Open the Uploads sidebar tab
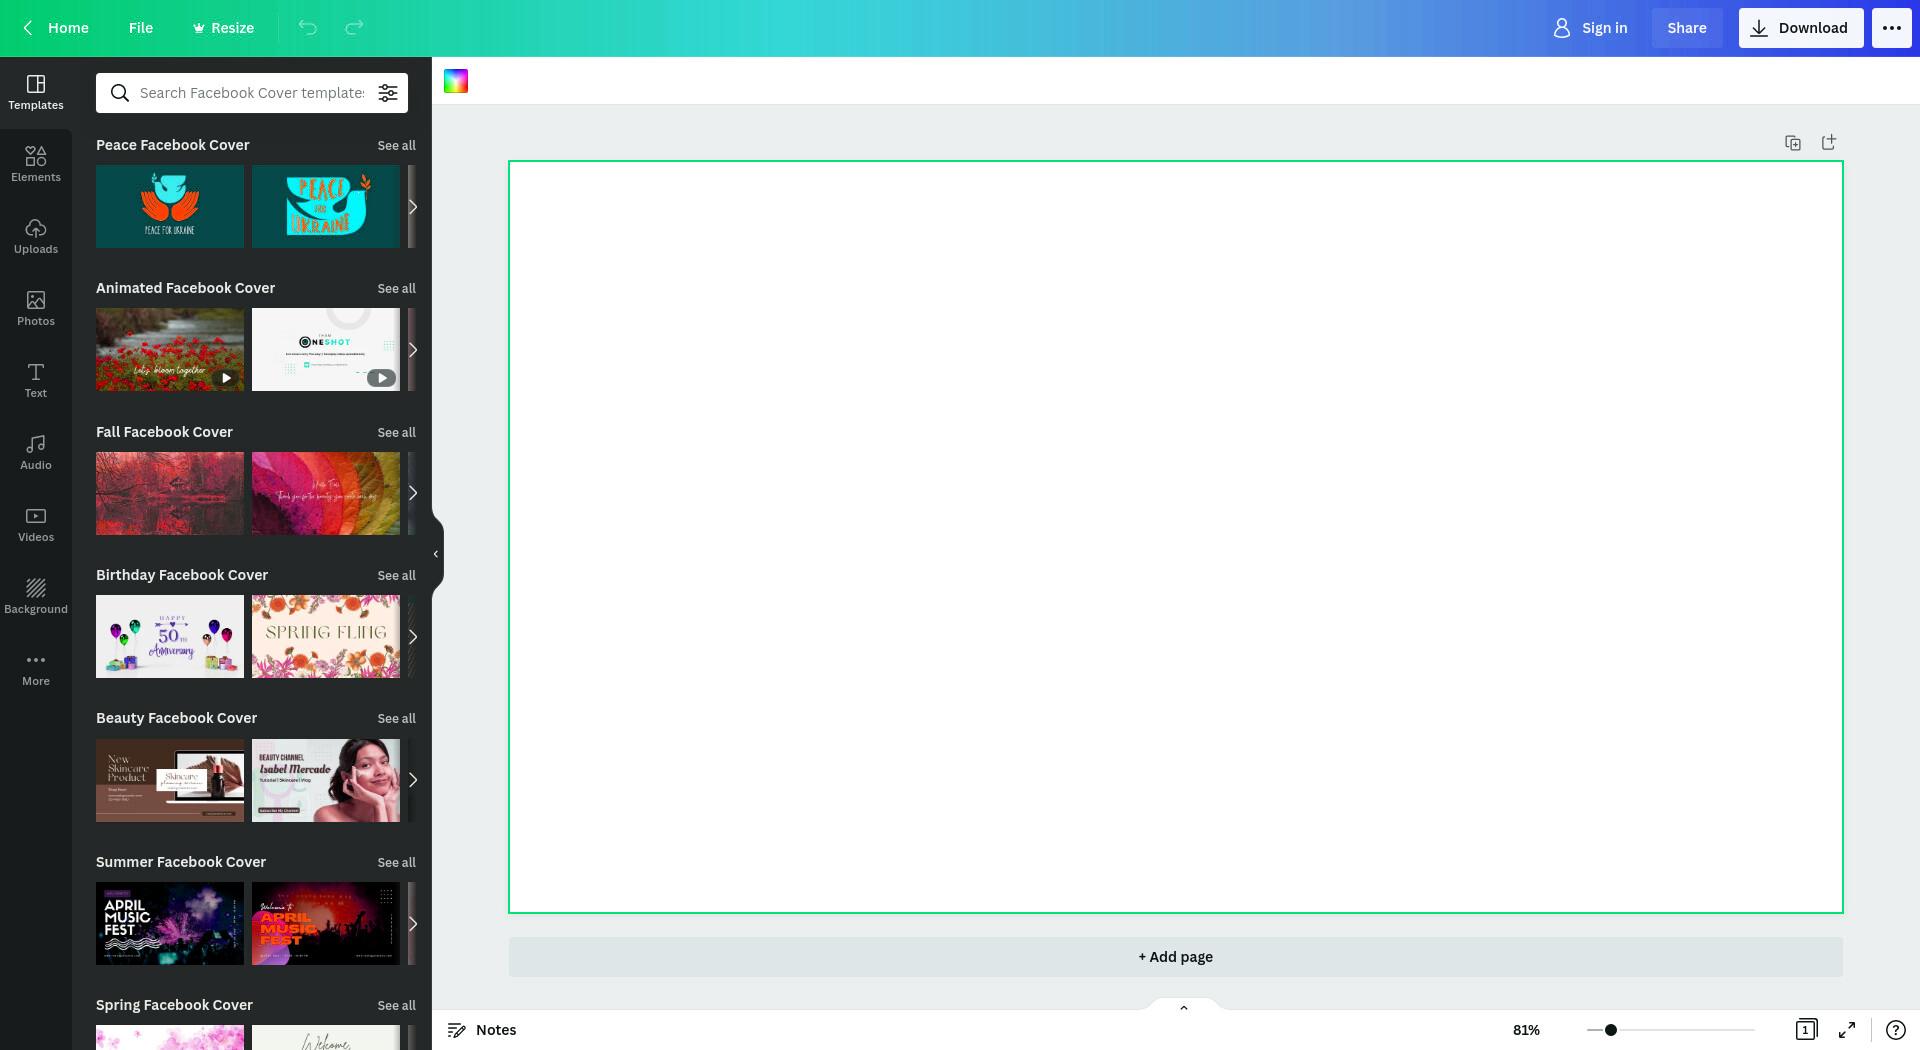This screenshot has height=1050, width=1920. (x=36, y=237)
